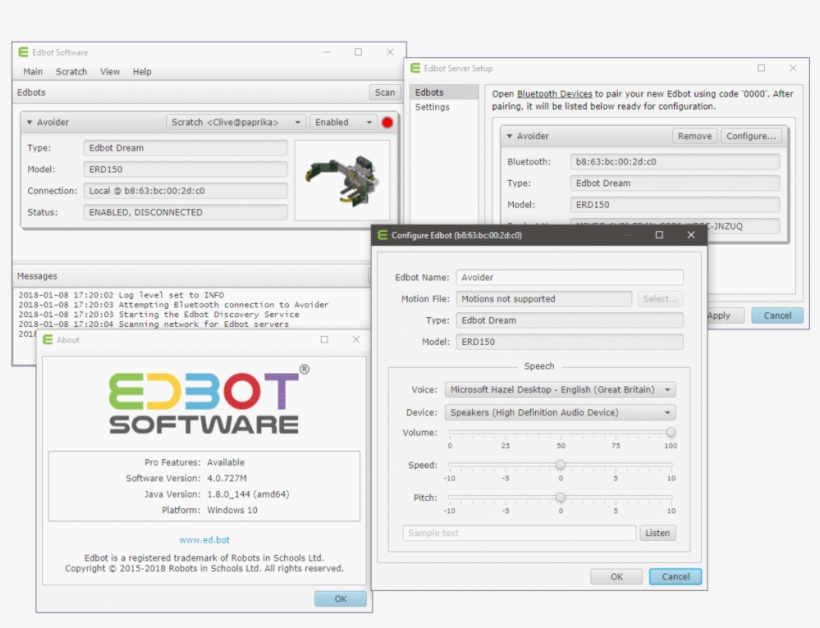The width and height of the screenshot is (820, 628).
Task: Click Apply in Edbot Server Setup
Action: tap(725, 315)
